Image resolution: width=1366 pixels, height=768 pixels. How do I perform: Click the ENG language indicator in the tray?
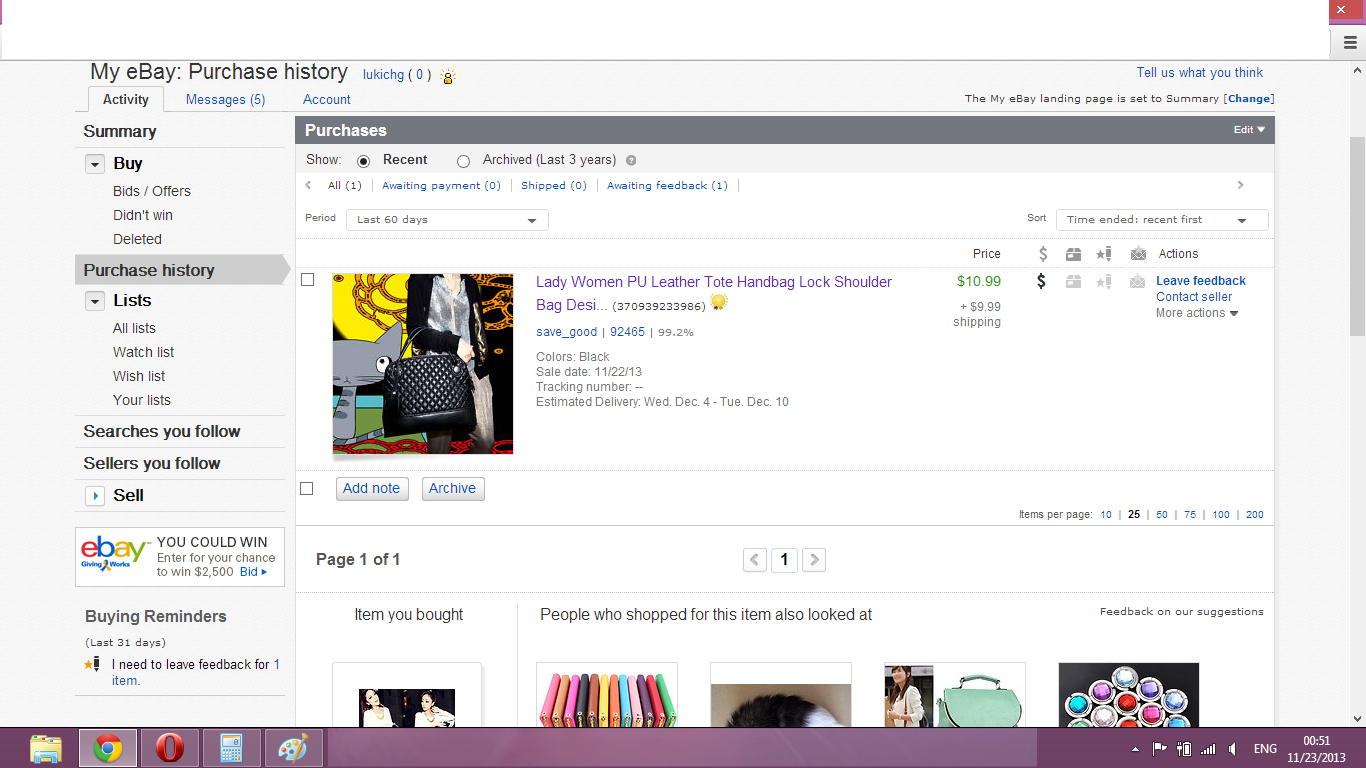coord(1265,749)
